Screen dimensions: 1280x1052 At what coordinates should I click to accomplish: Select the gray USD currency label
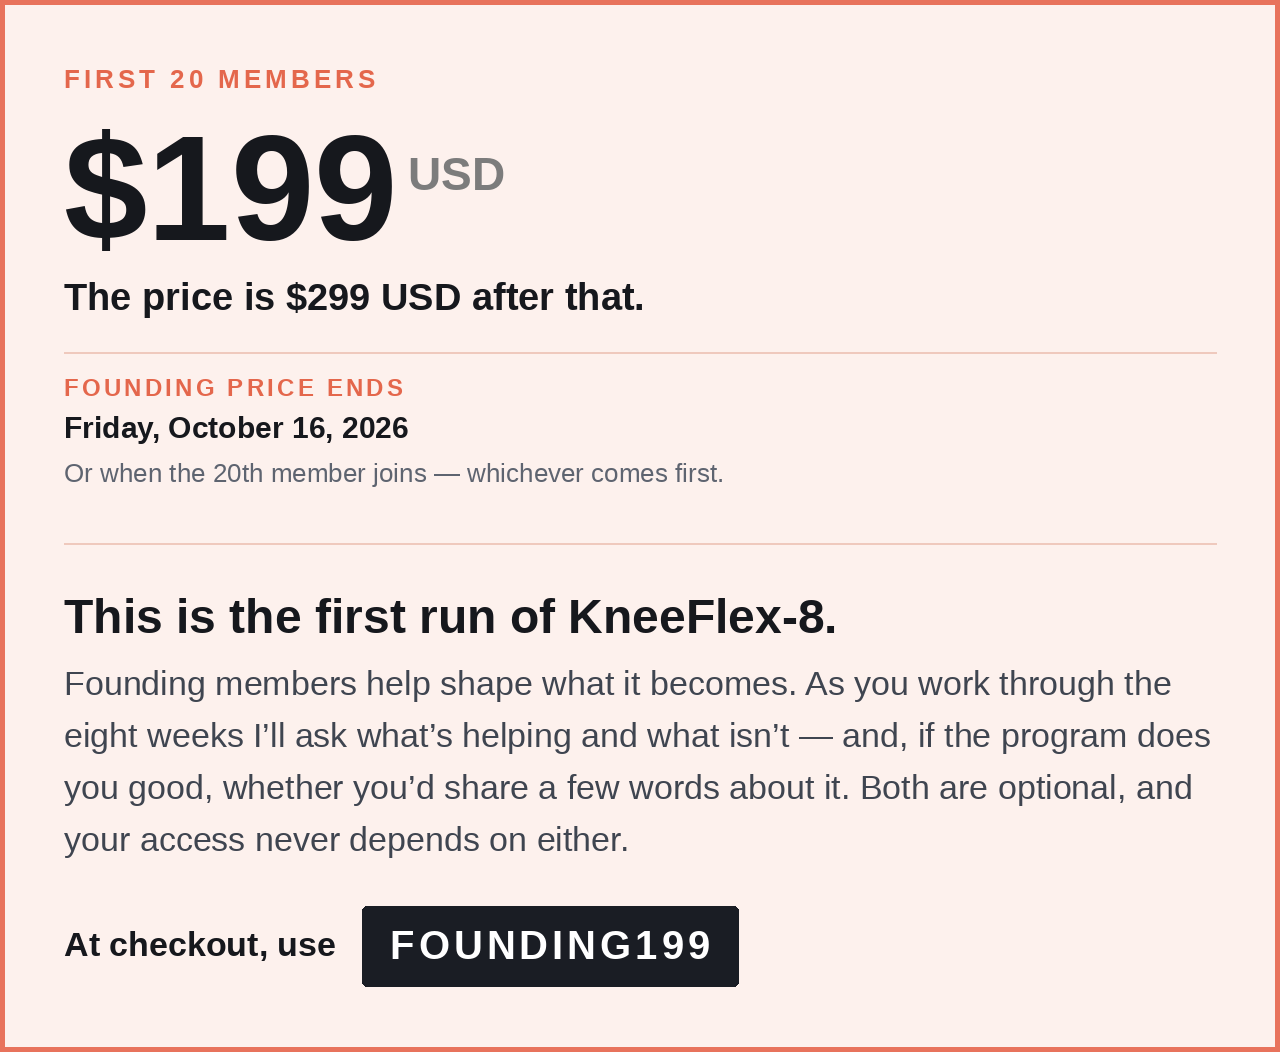(456, 175)
